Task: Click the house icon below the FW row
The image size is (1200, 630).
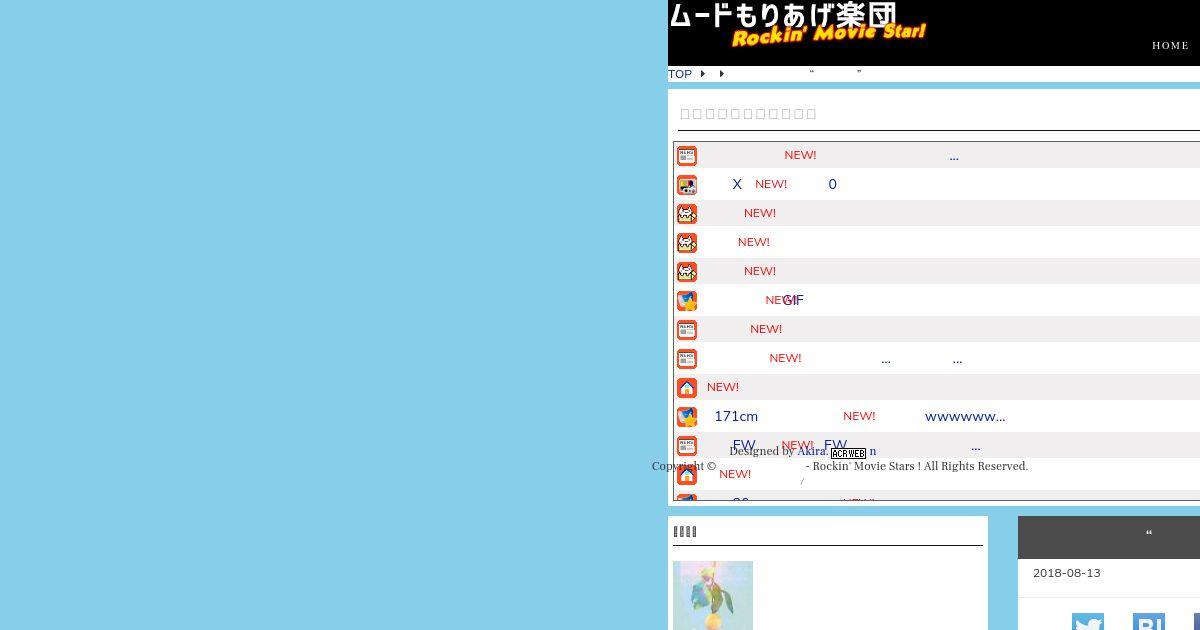Action: (687, 475)
